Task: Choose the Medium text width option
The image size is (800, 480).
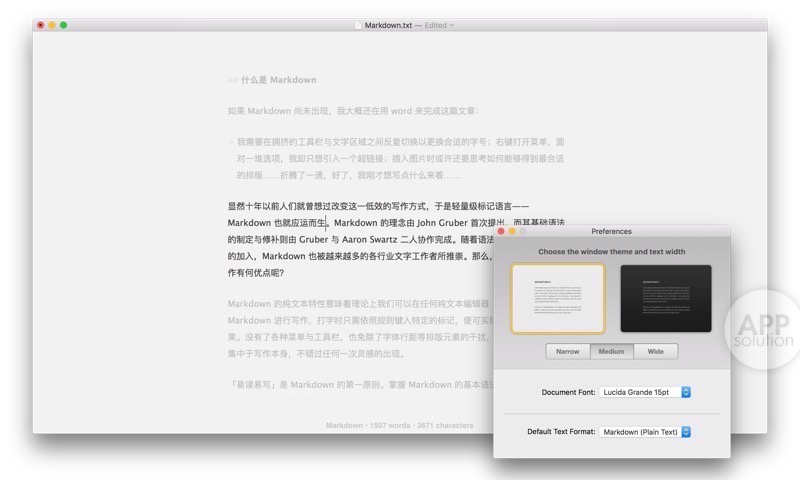Action: tap(611, 352)
